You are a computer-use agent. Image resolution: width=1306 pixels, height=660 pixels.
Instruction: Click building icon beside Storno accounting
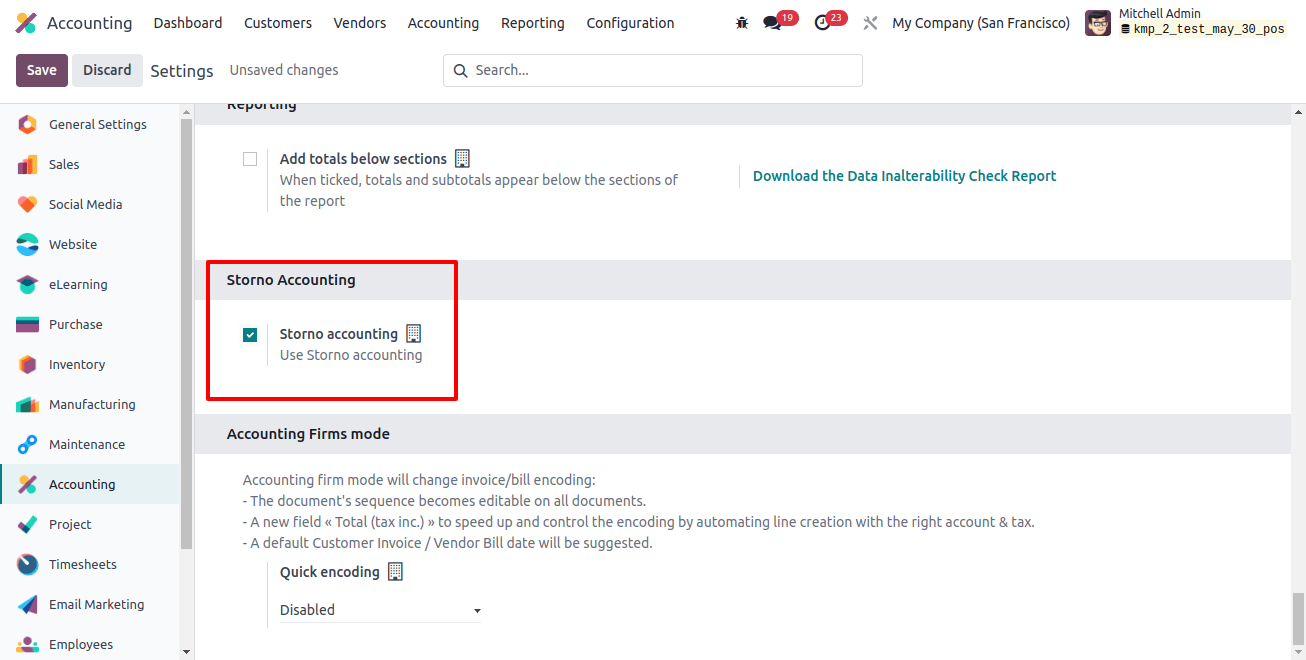tap(413, 334)
